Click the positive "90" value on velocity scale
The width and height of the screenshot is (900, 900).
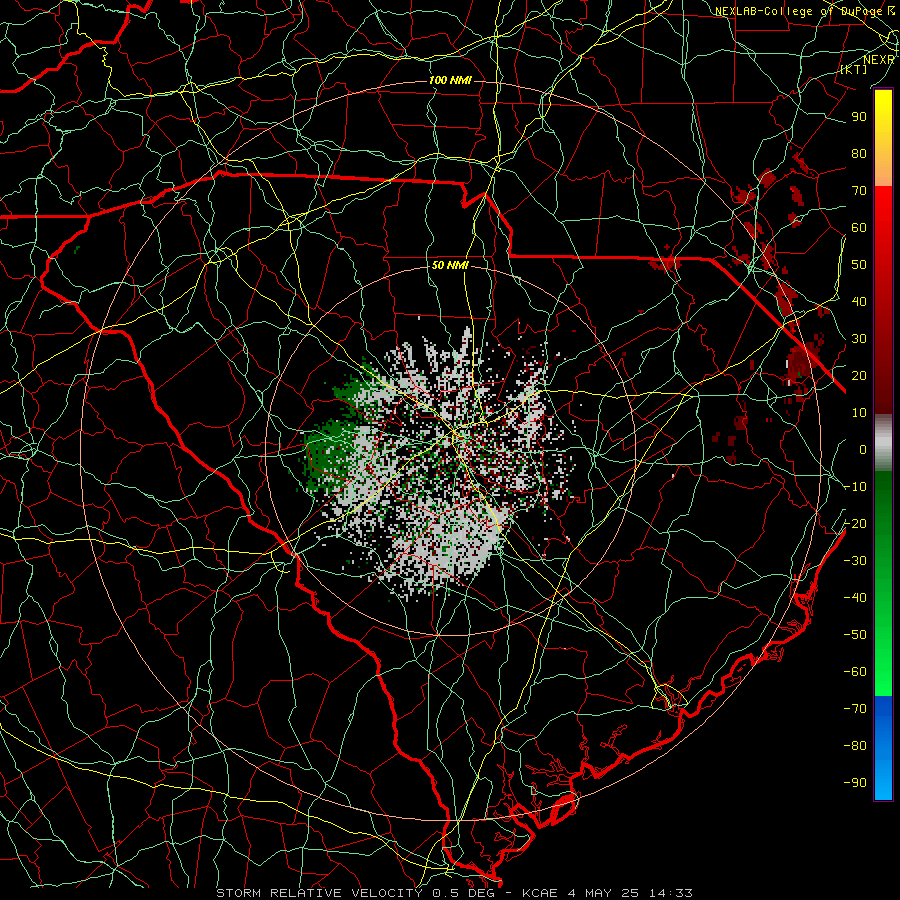pos(859,117)
